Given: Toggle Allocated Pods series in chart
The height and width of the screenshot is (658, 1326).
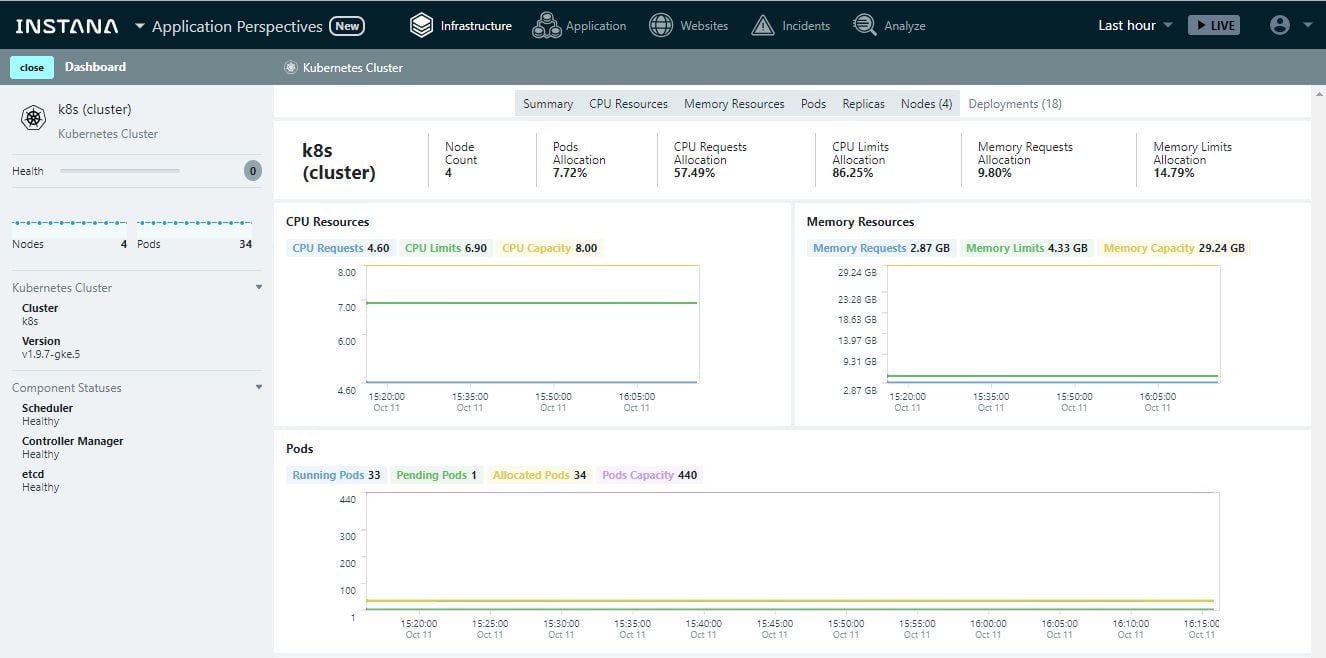Looking at the screenshot, I should [x=539, y=475].
